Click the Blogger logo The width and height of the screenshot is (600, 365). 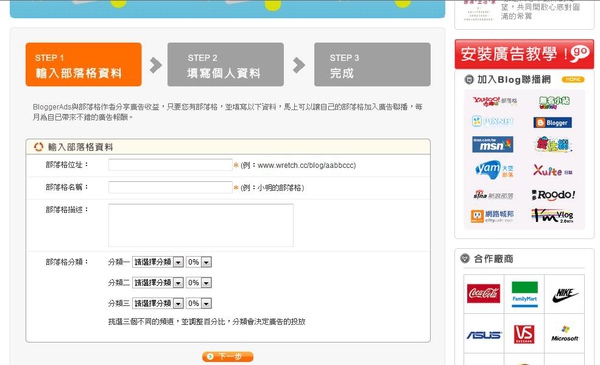pyautogui.click(x=553, y=122)
